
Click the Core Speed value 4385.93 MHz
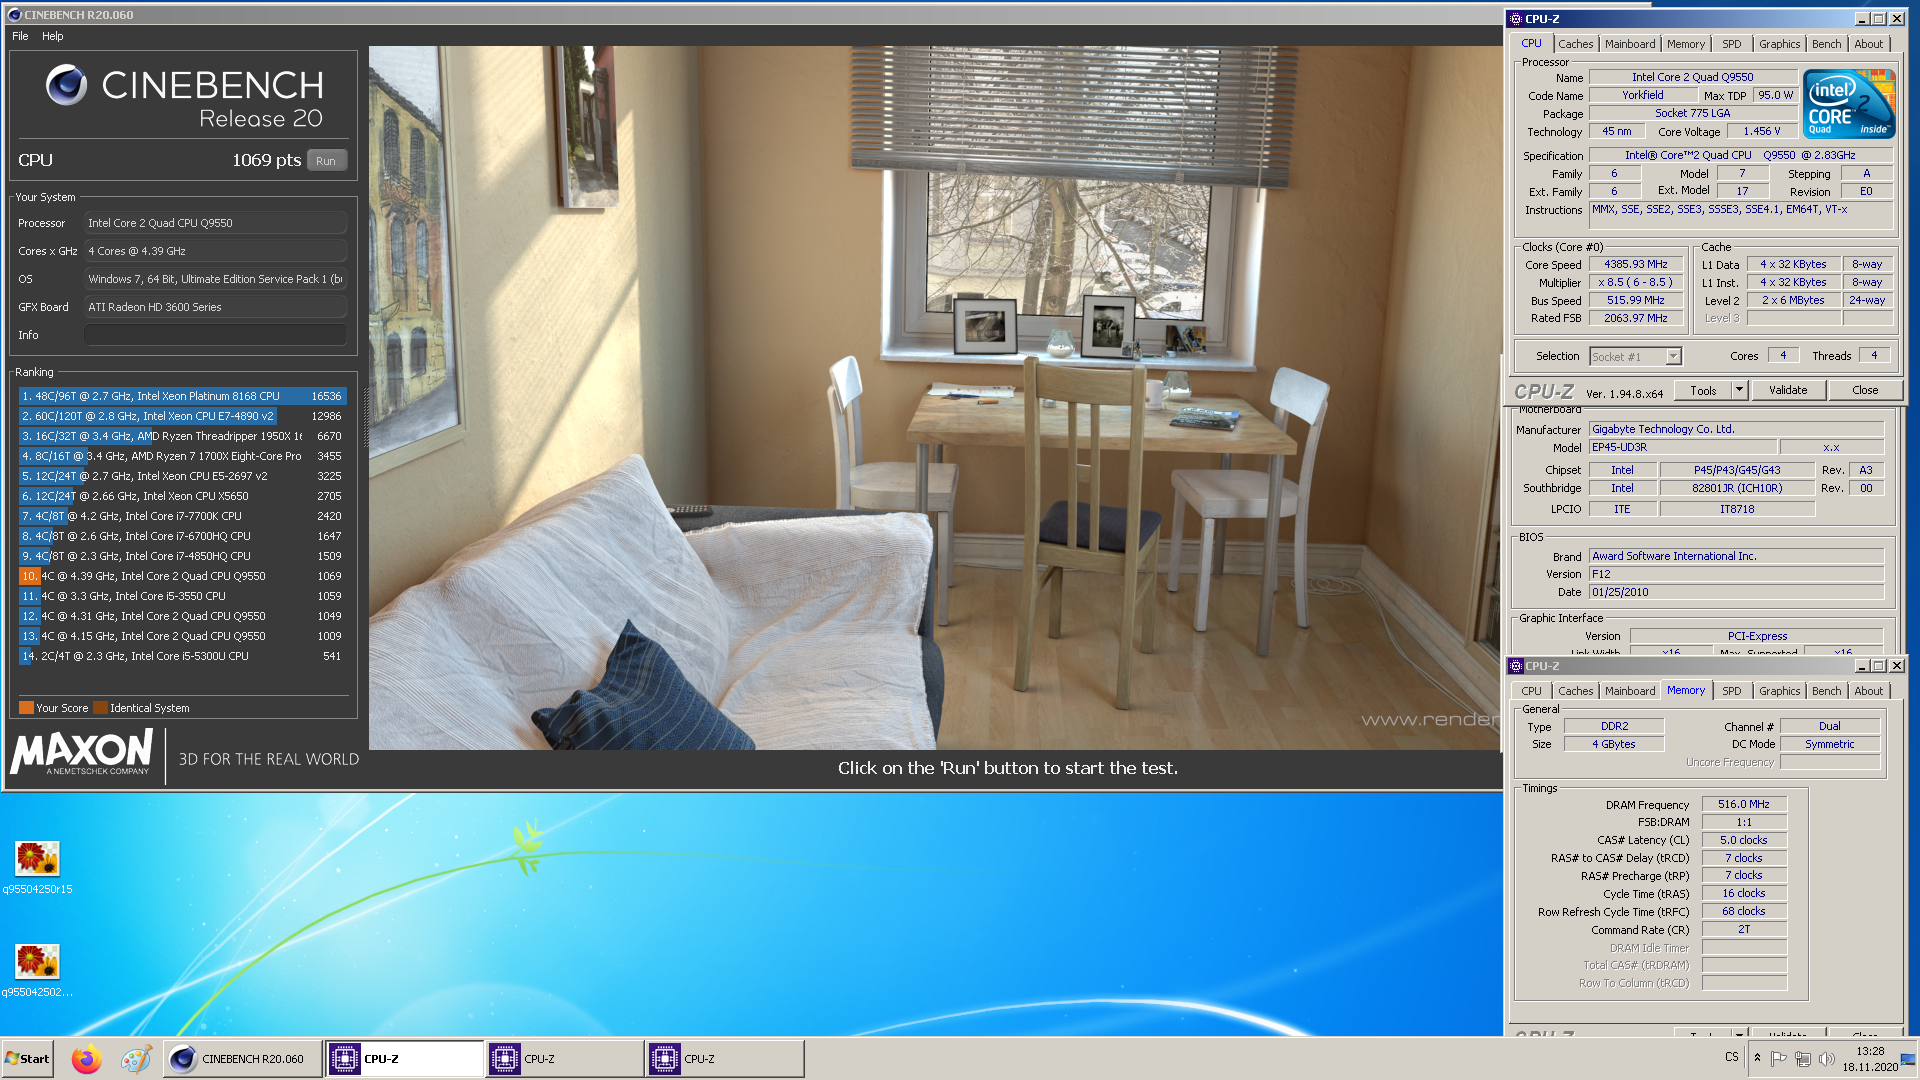(1636, 265)
